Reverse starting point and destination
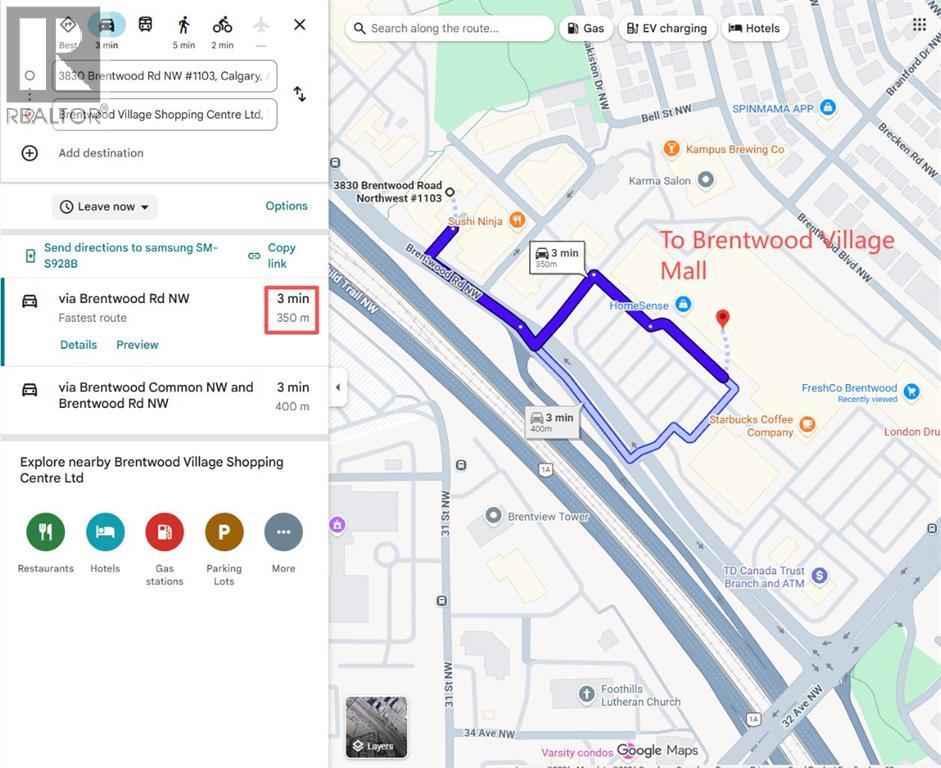Viewport: 941px width, 768px height. 299,94
